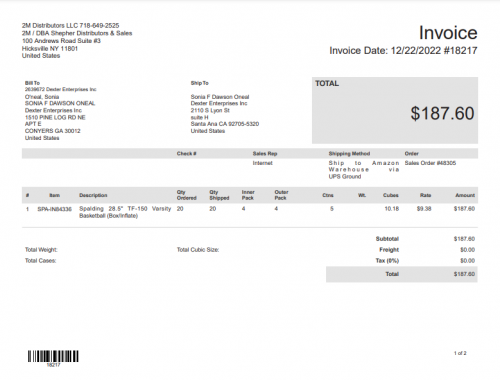Select 2M / DBA Shepher Distributors & Sales text

tap(77, 33)
